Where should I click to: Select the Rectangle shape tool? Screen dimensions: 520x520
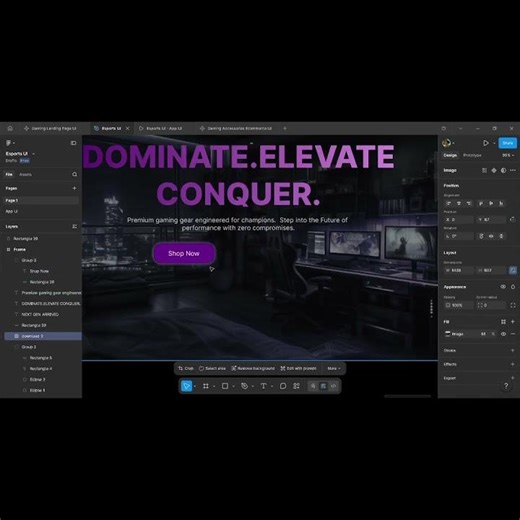click(x=225, y=386)
